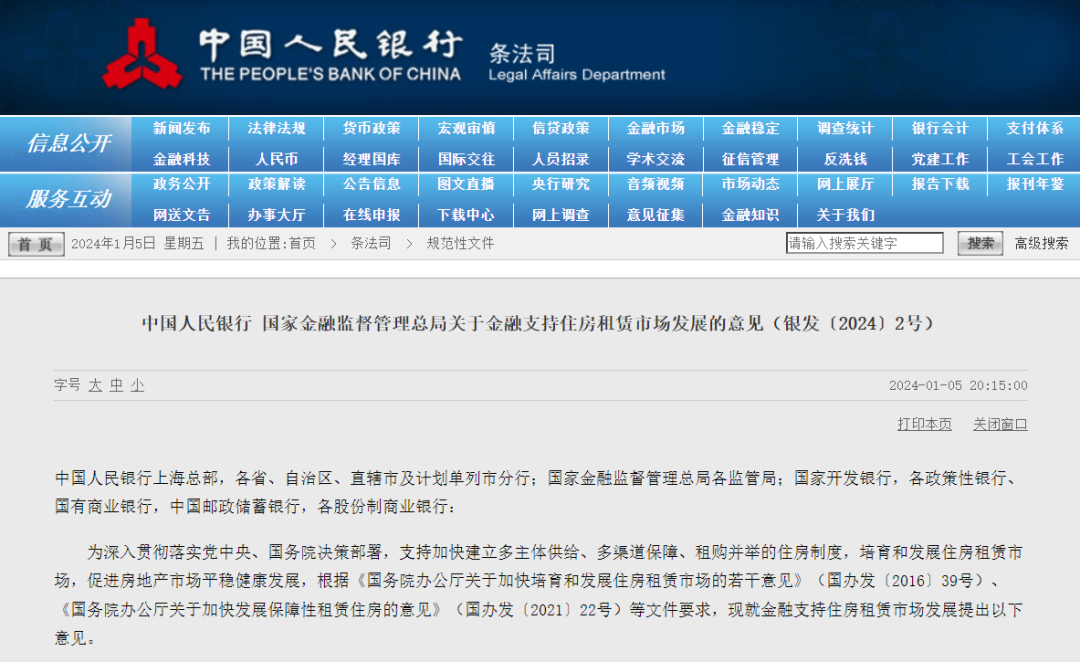Open the 央行研究 section
1080x662 pixels.
click(560, 184)
